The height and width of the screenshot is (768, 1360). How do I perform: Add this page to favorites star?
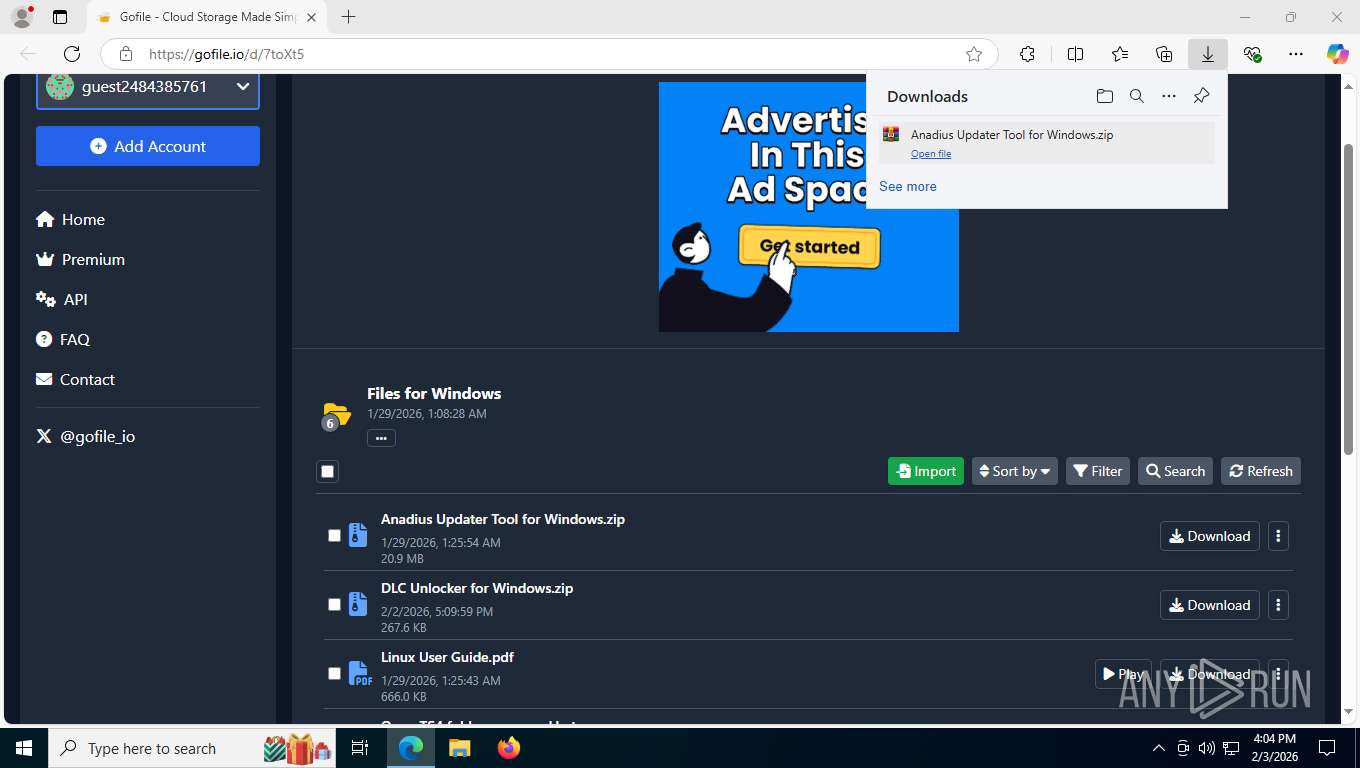pos(974,54)
